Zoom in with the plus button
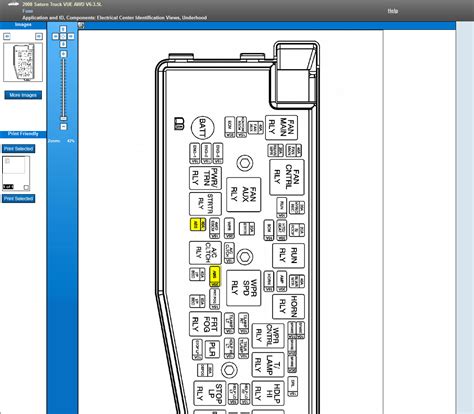 coord(63,54)
